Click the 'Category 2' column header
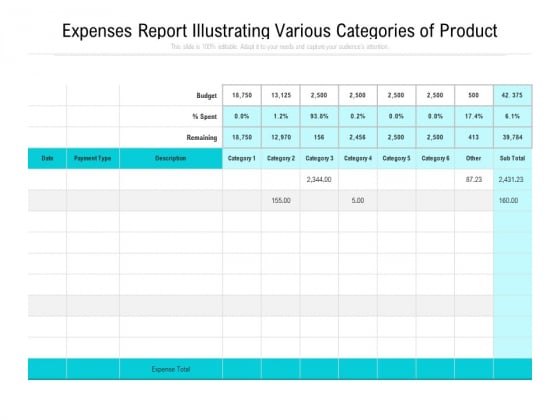 tap(281, 158)
